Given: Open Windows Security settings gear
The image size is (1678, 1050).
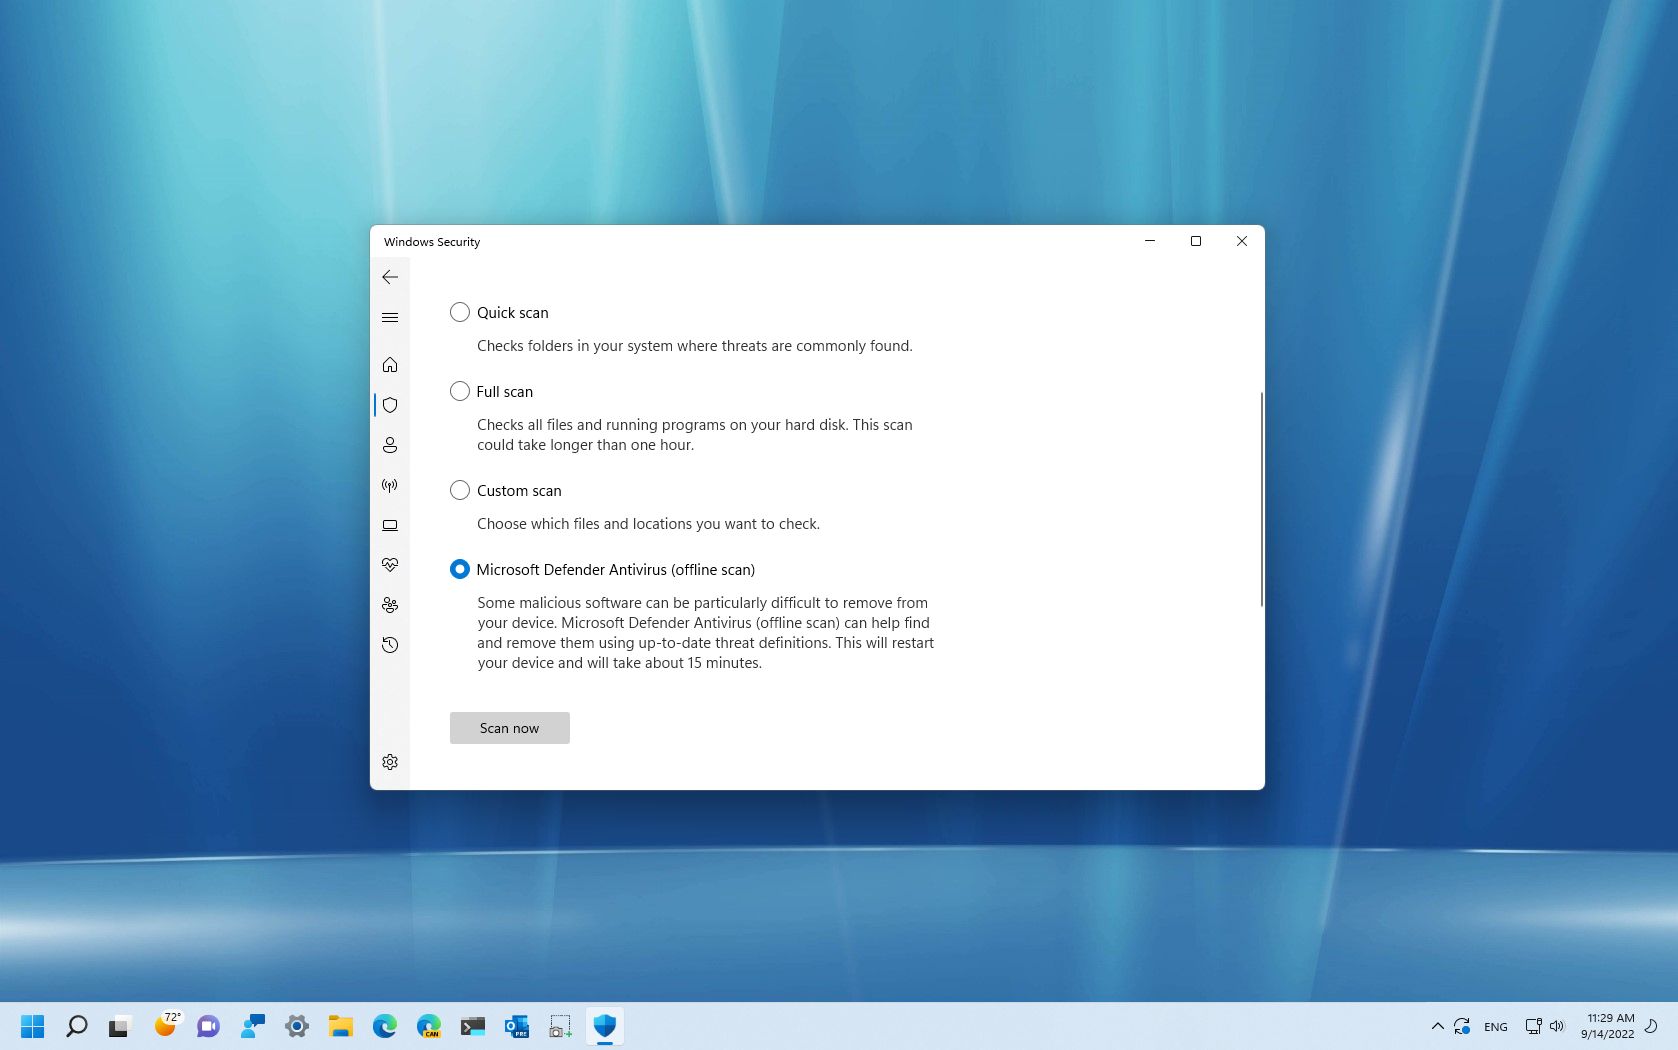Looking at the screenshot, I should pos(390,762).
